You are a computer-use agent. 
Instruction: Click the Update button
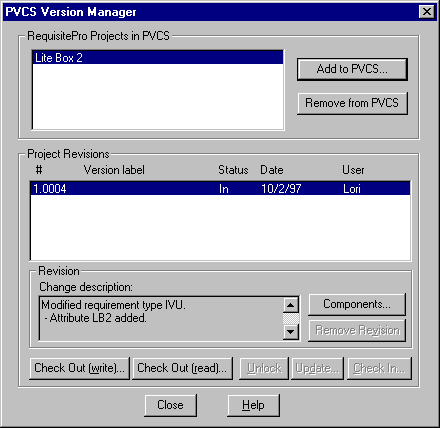[x=317, y=368]
